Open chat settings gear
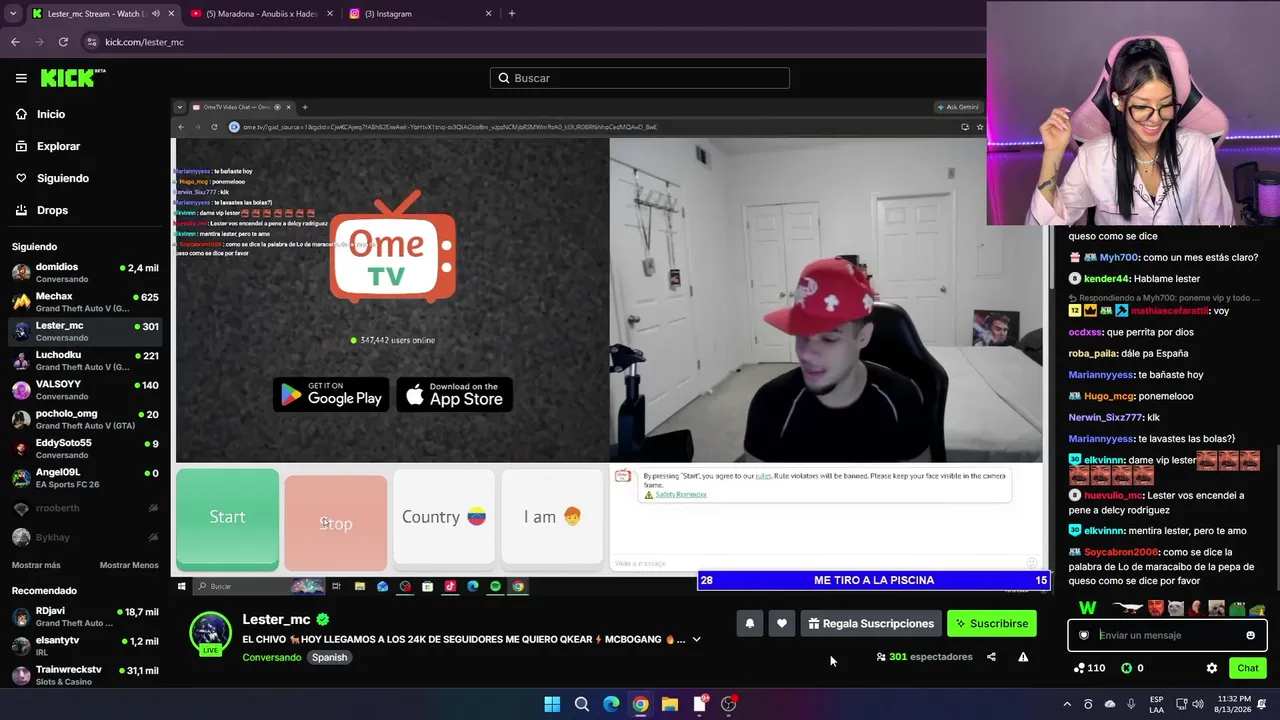Image resolution: width=1280 pixels, height=720 pixels. click(x=1212, y=668)
